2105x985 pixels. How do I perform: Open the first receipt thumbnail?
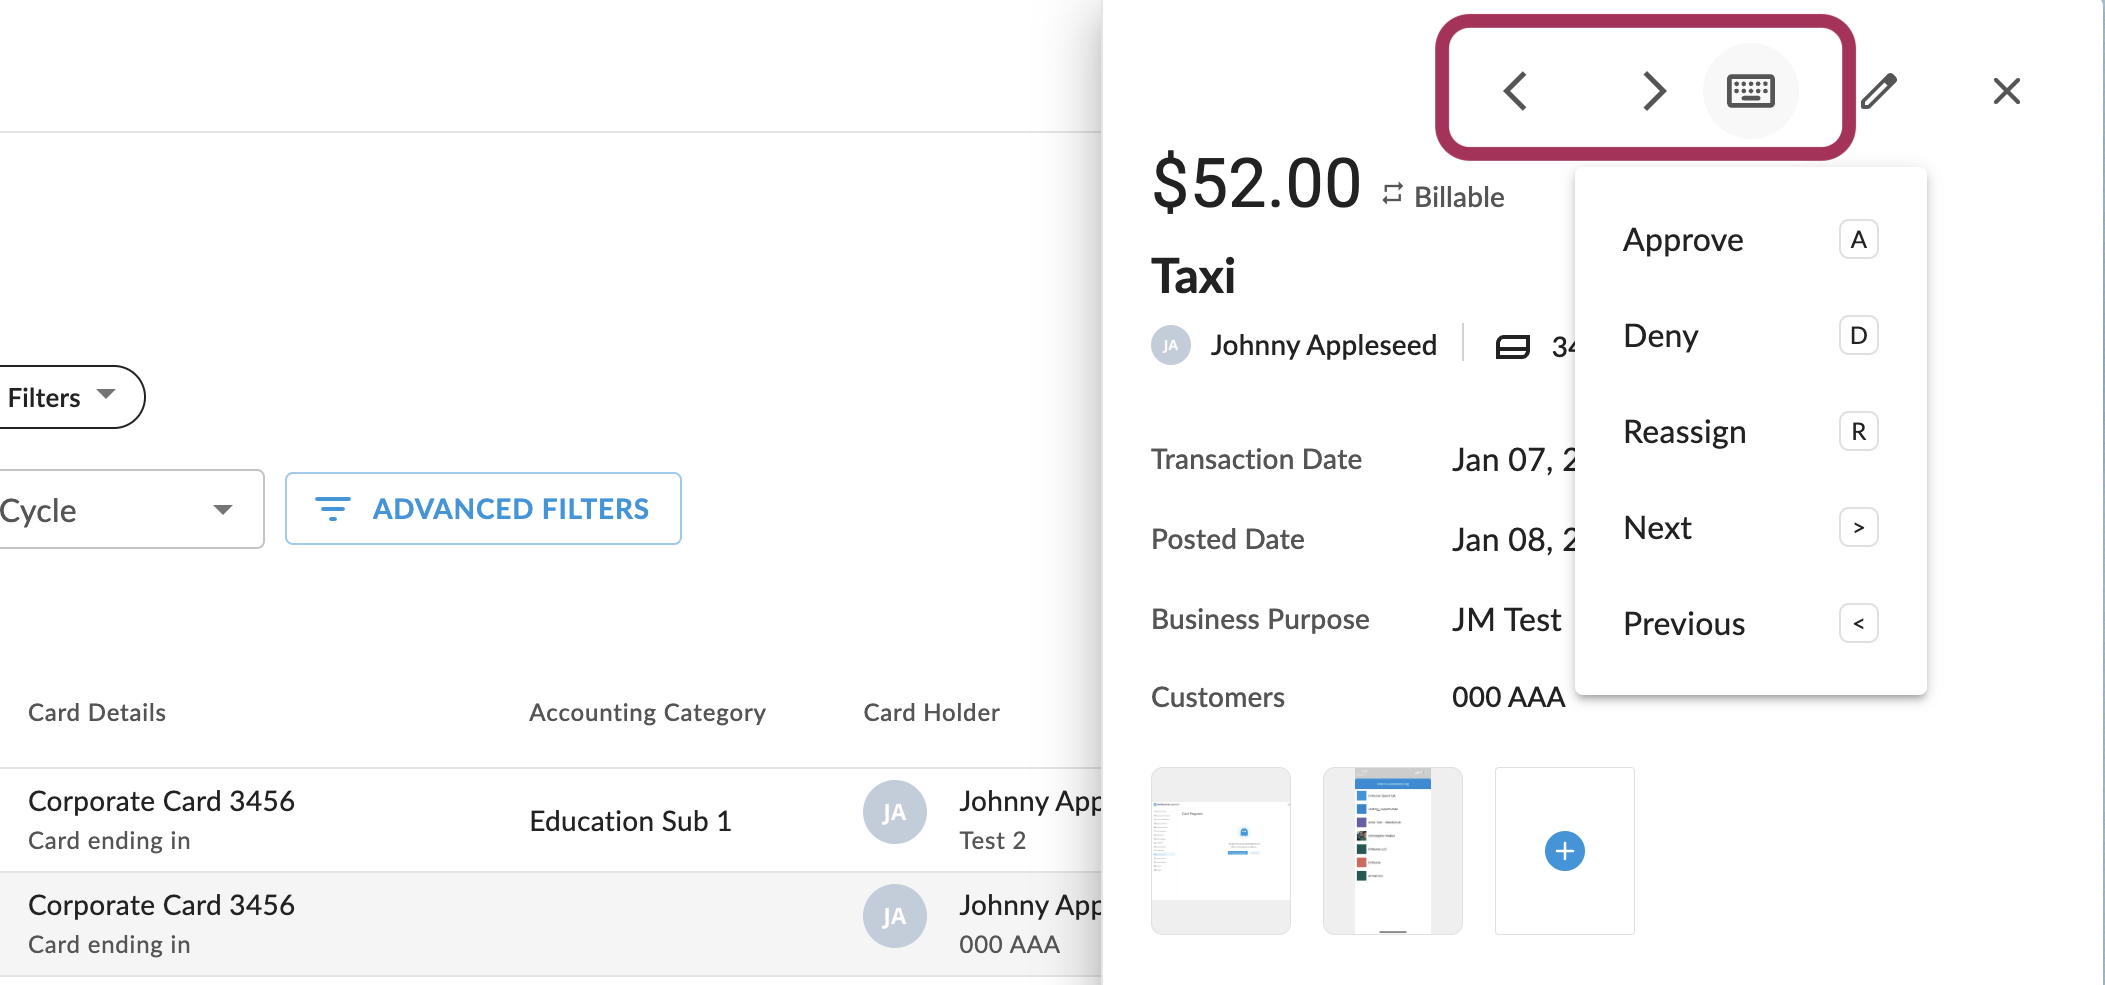click(1221, 851)
